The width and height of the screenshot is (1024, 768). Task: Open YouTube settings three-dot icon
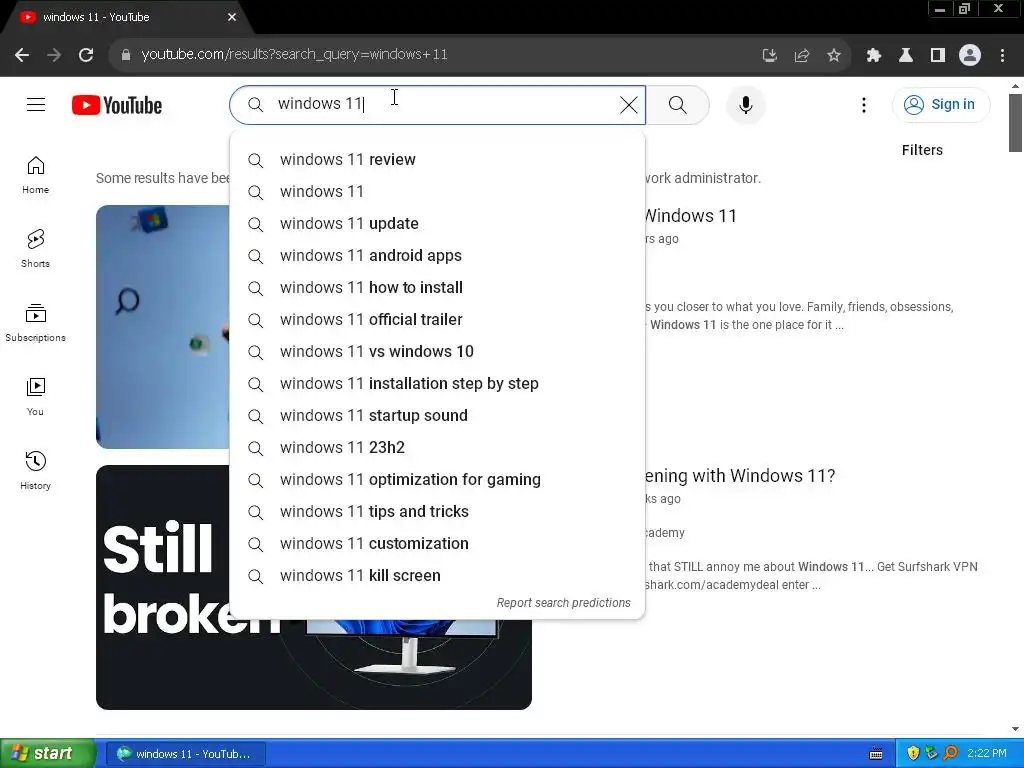(x=864, y=104)
